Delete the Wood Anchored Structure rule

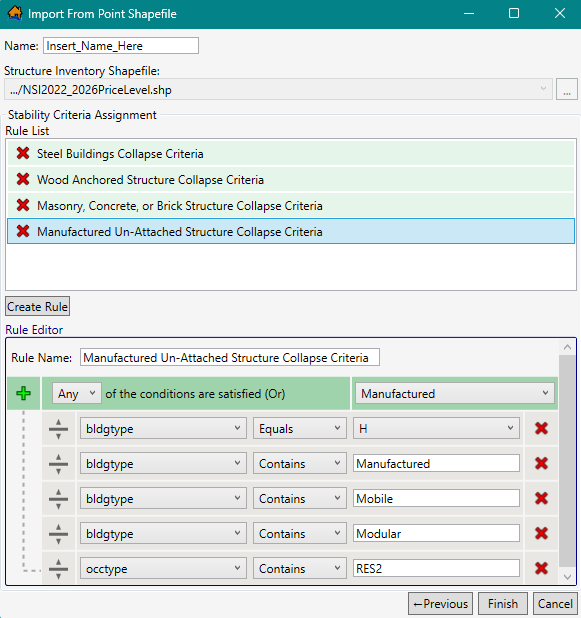tap(23, 179)
